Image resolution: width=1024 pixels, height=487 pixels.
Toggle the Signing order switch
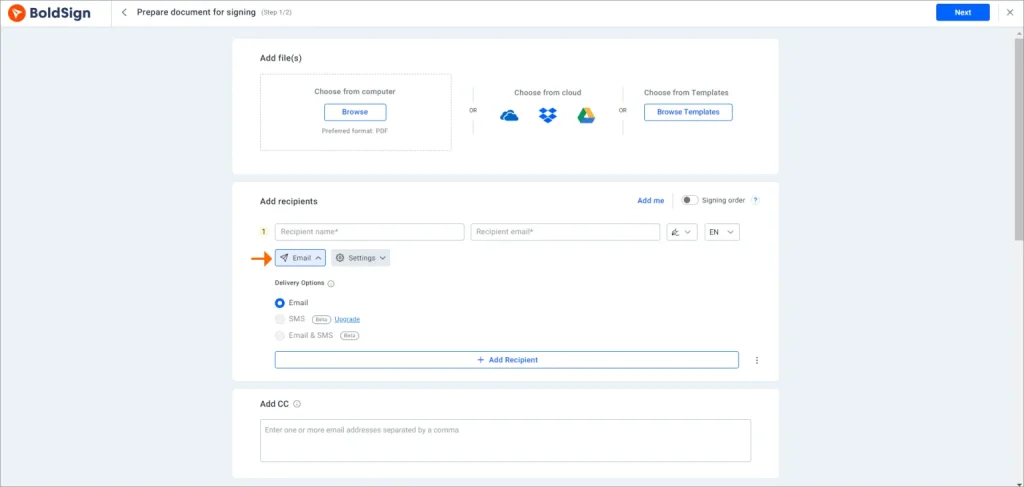pos(690,200)
